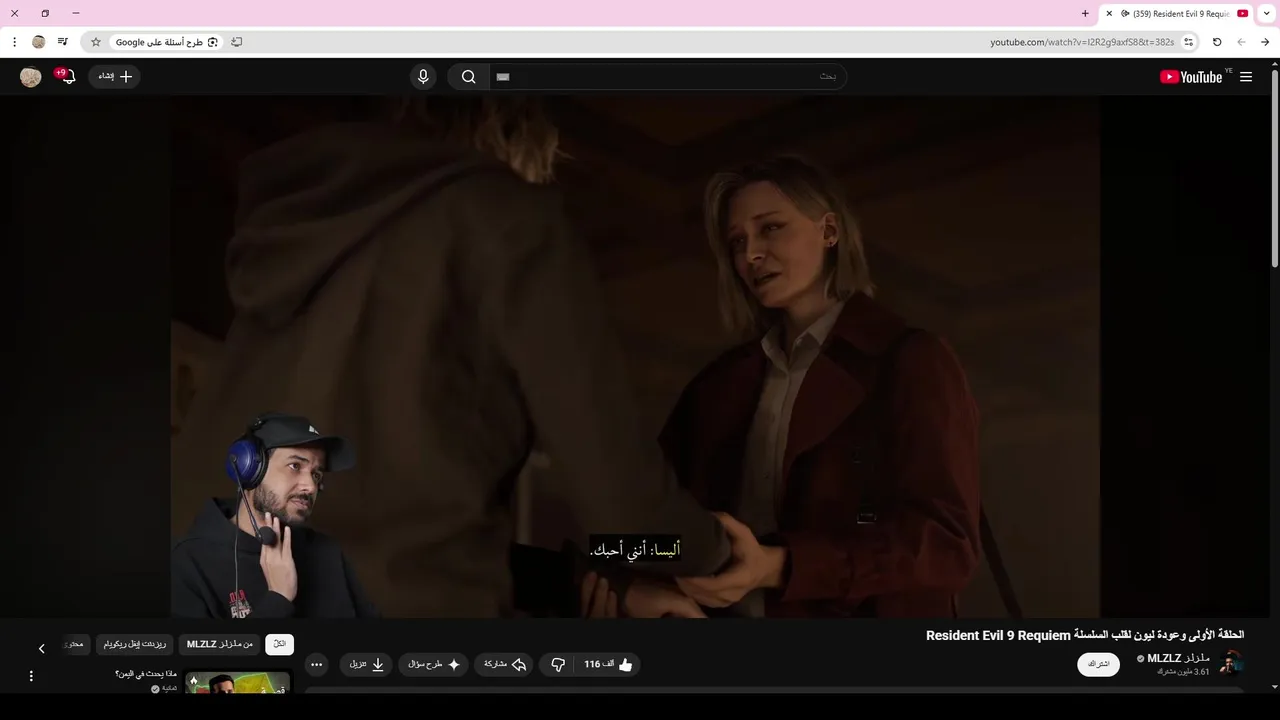Open a new browser tab
Viewport: 1280px width, 720px height.
(x=1085, y=14)
